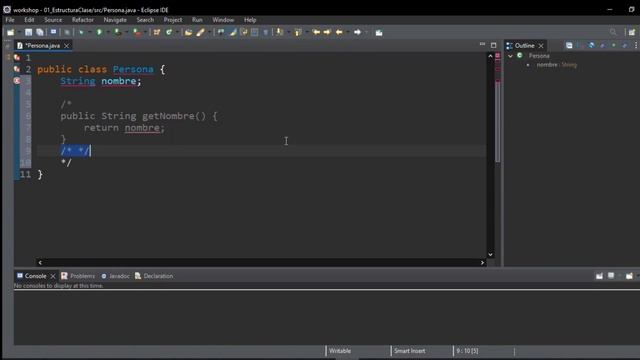Click the Open Perspective icon
The image size is (640, 360).
click(632, 32)
